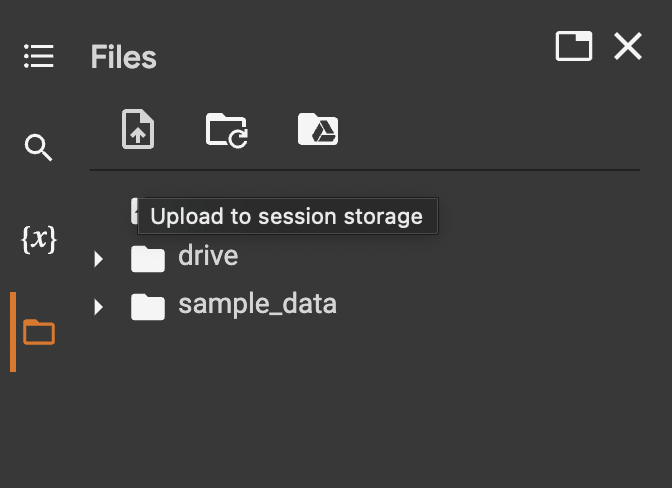Close the Files panel with X
Screen dimensions: 672x488
[x=628, y=47]
